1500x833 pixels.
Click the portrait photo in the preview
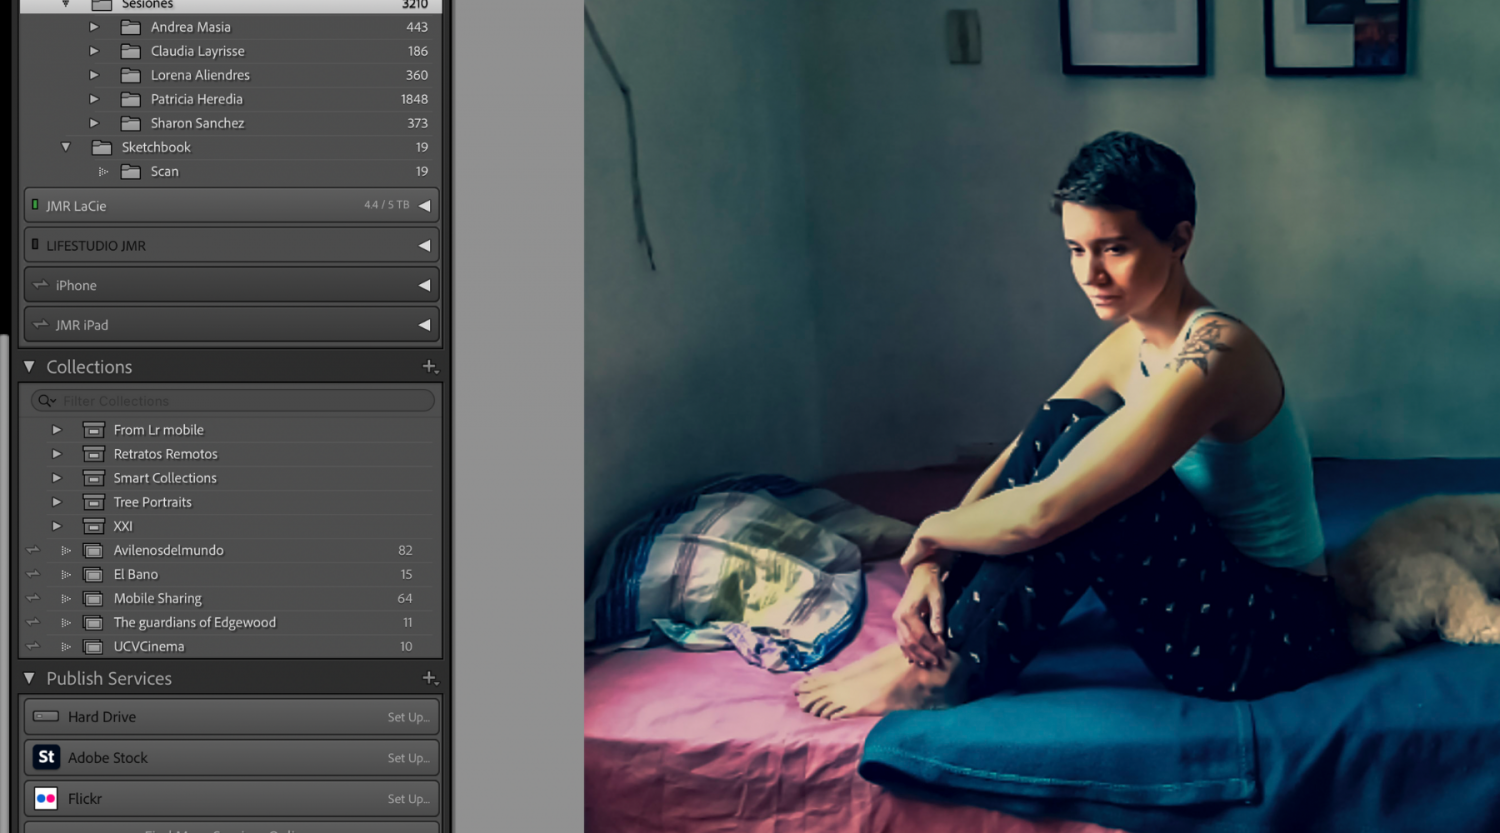pyautogui.click(x=1042, y=416)
